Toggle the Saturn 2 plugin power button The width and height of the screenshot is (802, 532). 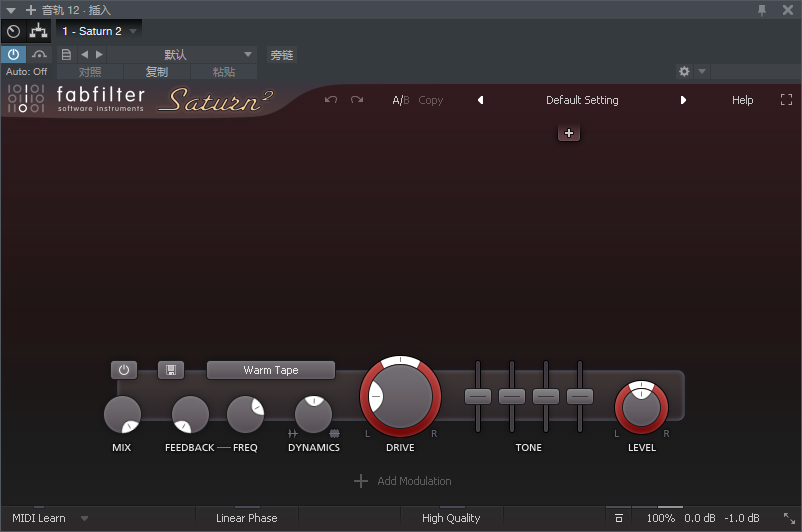pyautogui.click(x=13, y=54)
